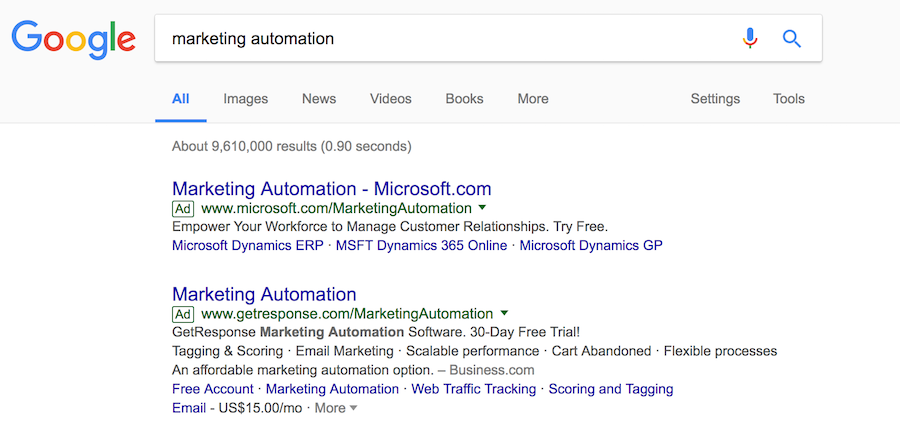Image resolution: width=900 pixels, height=438 pixels.
Task: Expand dropdown arrow next to getresponse.com URL
Action: (504, 313)
